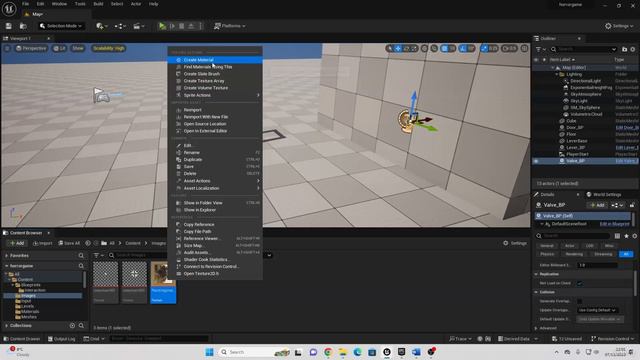Select PlayerStart in the Outliner

click(x=577, y=154)
